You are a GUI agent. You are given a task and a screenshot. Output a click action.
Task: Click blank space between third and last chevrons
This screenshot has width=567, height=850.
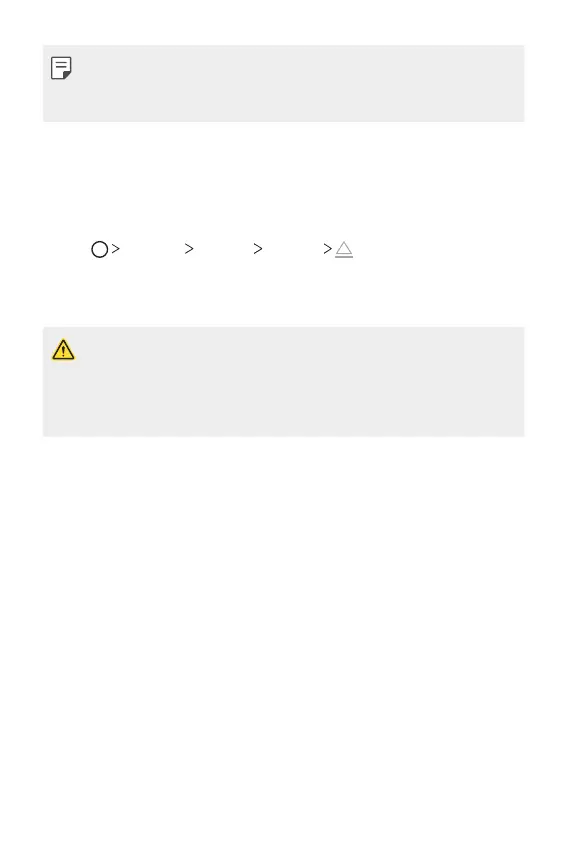[x=293, y=249]
